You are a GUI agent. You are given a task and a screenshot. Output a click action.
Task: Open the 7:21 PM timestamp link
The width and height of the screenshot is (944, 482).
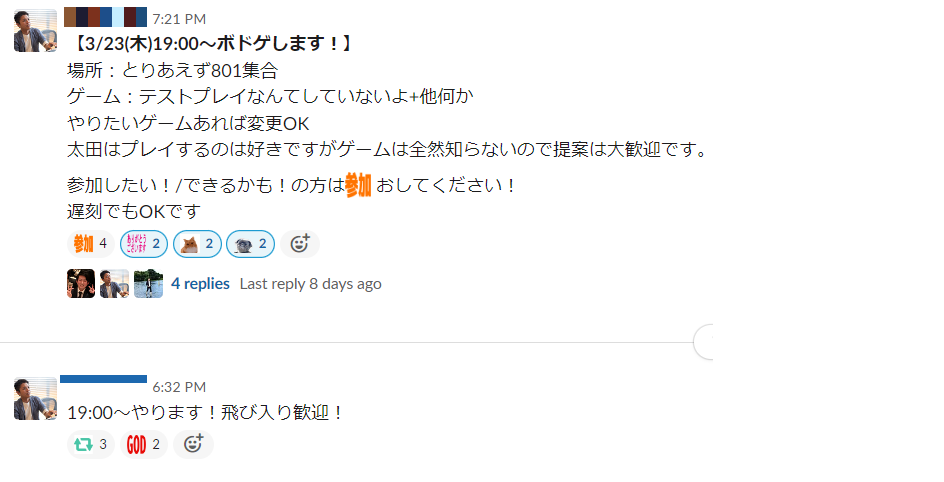click(179, 19)
